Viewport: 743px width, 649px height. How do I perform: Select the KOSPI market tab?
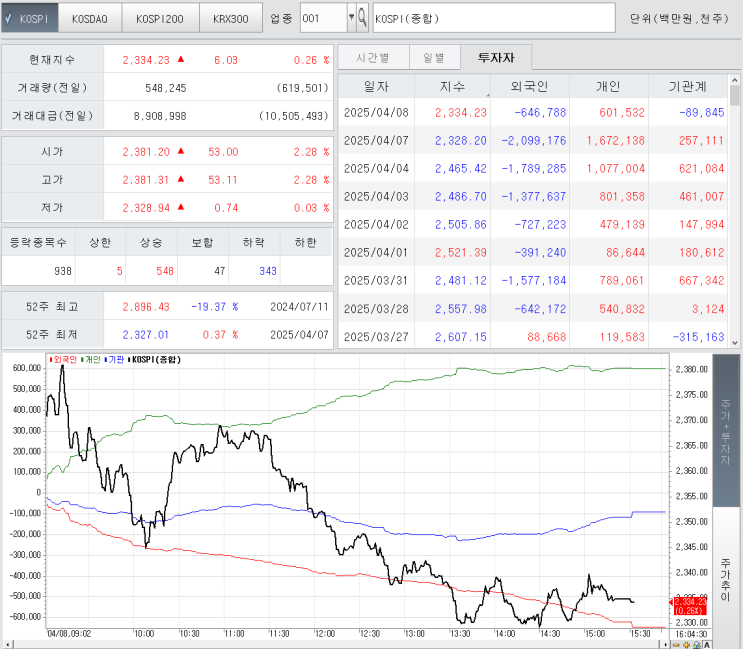tap(30, 18)
